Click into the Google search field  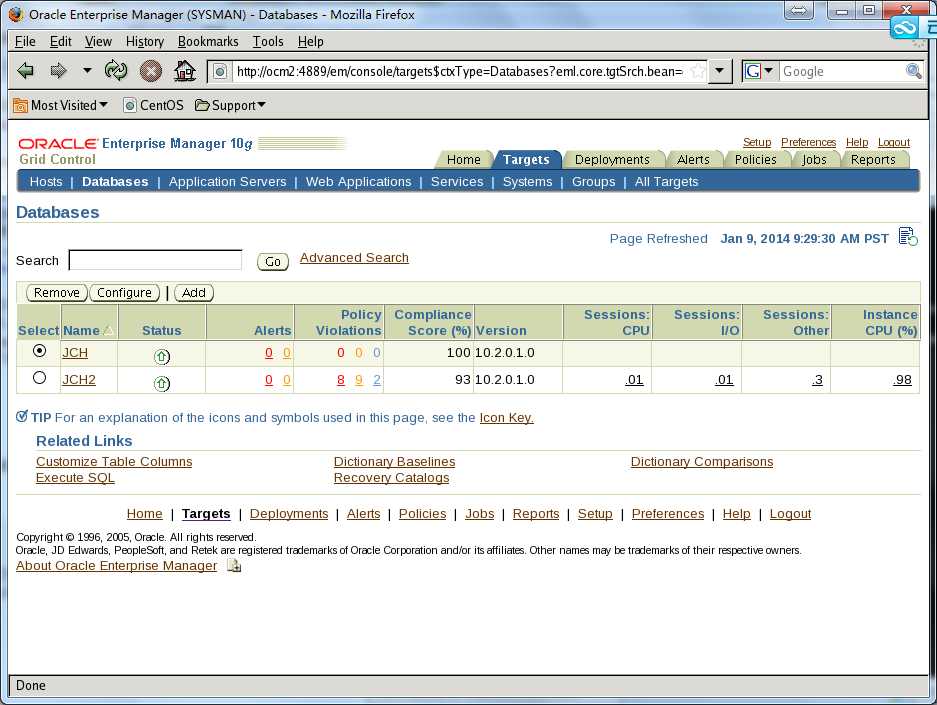tap(841, 72)
